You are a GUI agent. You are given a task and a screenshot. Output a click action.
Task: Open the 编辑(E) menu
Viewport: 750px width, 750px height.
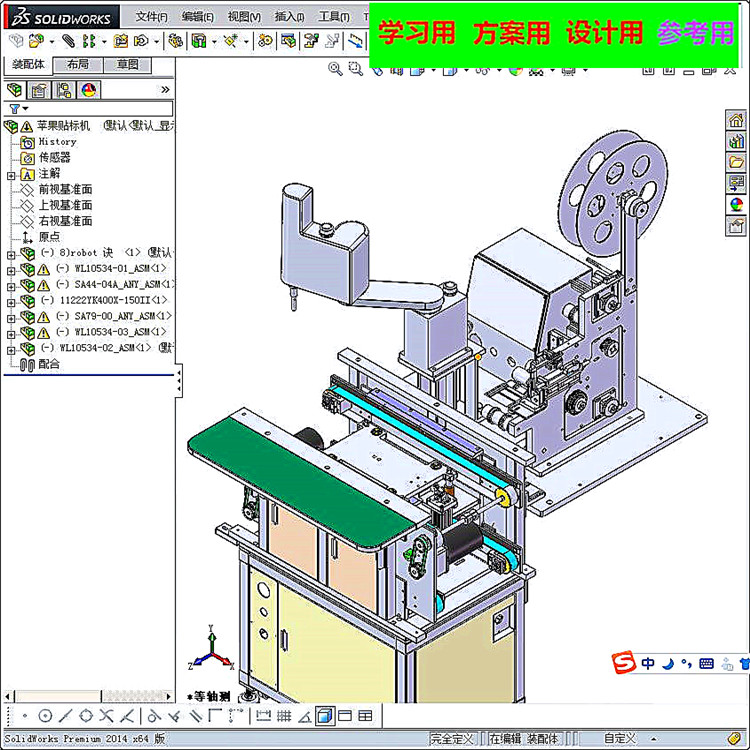pyautogui.click(x=197, y=17)
